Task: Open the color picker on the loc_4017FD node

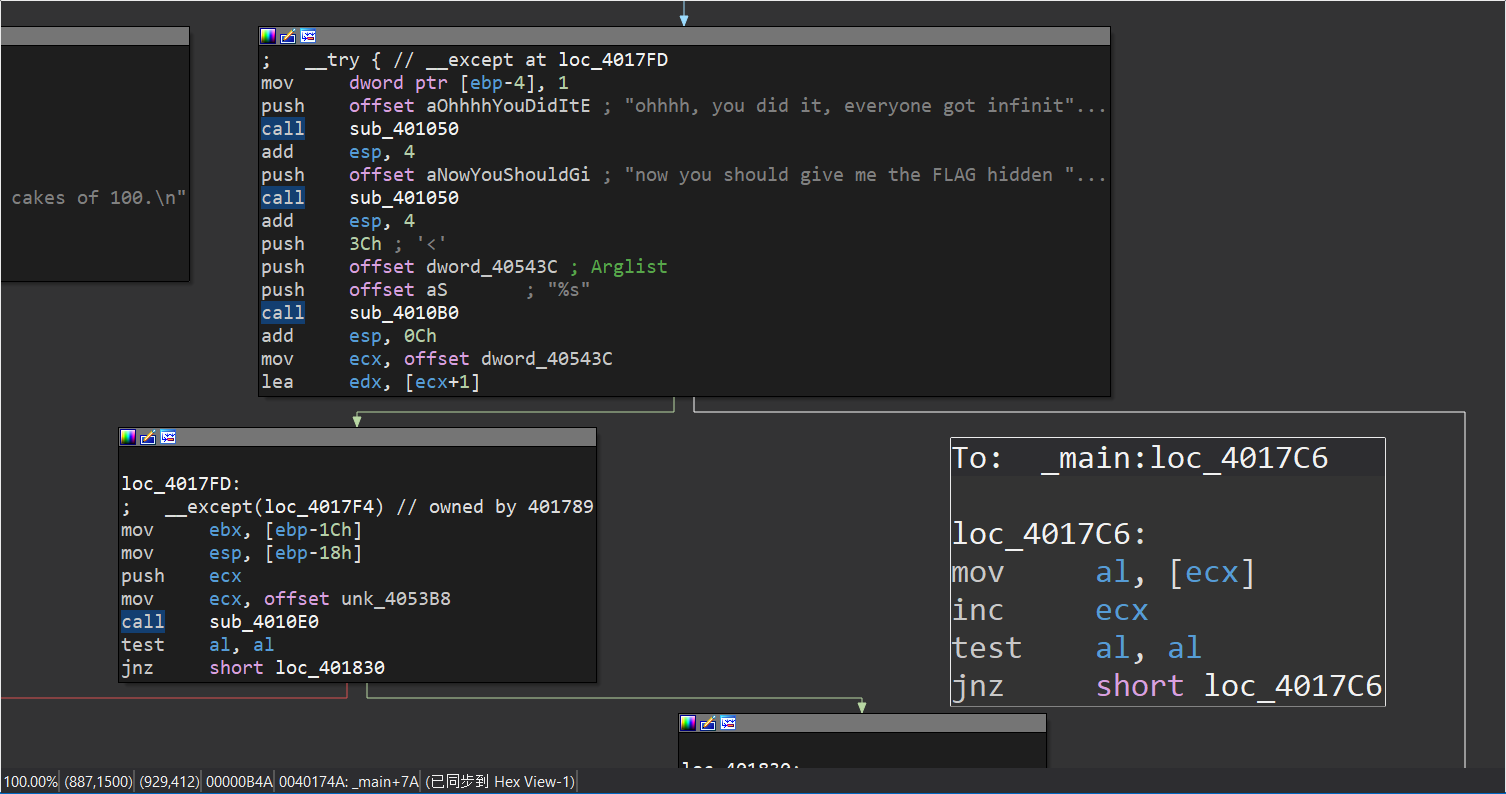Action: pyautogui.click(x=128, y=437)
